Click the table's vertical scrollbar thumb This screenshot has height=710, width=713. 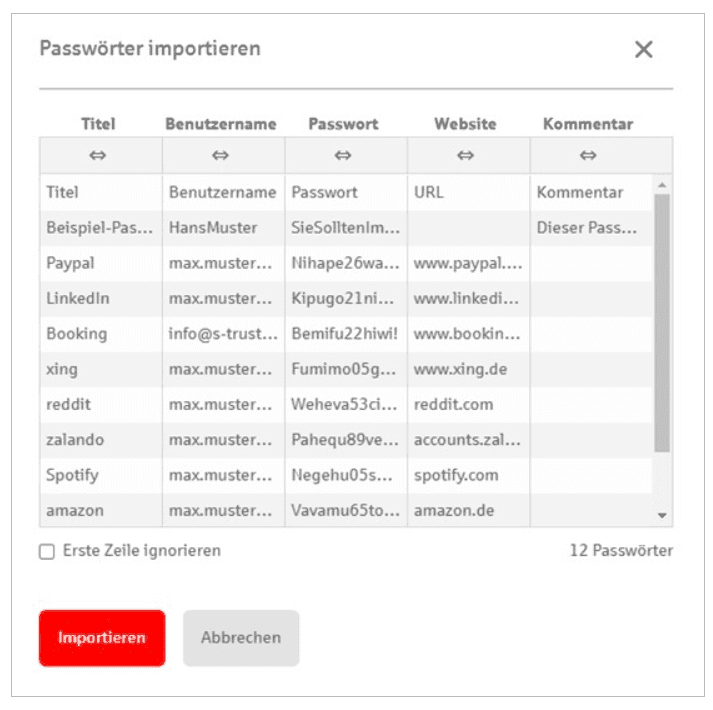click(x=661, y=320)
